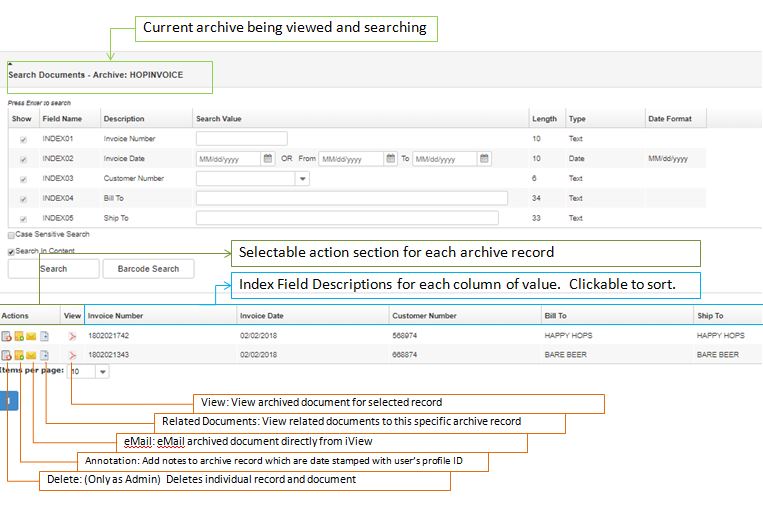Delete the 1802021742 invoice record

coord(6,336)
